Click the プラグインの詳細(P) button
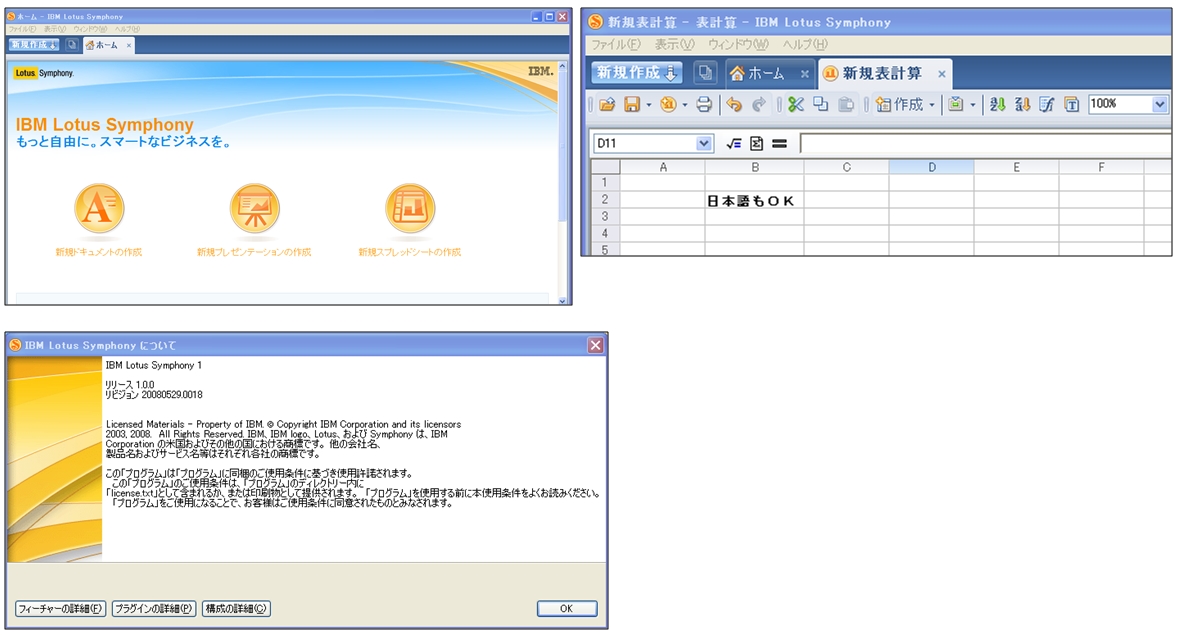This screenshot has width=1178, height=635. click(x=154, y=609)
